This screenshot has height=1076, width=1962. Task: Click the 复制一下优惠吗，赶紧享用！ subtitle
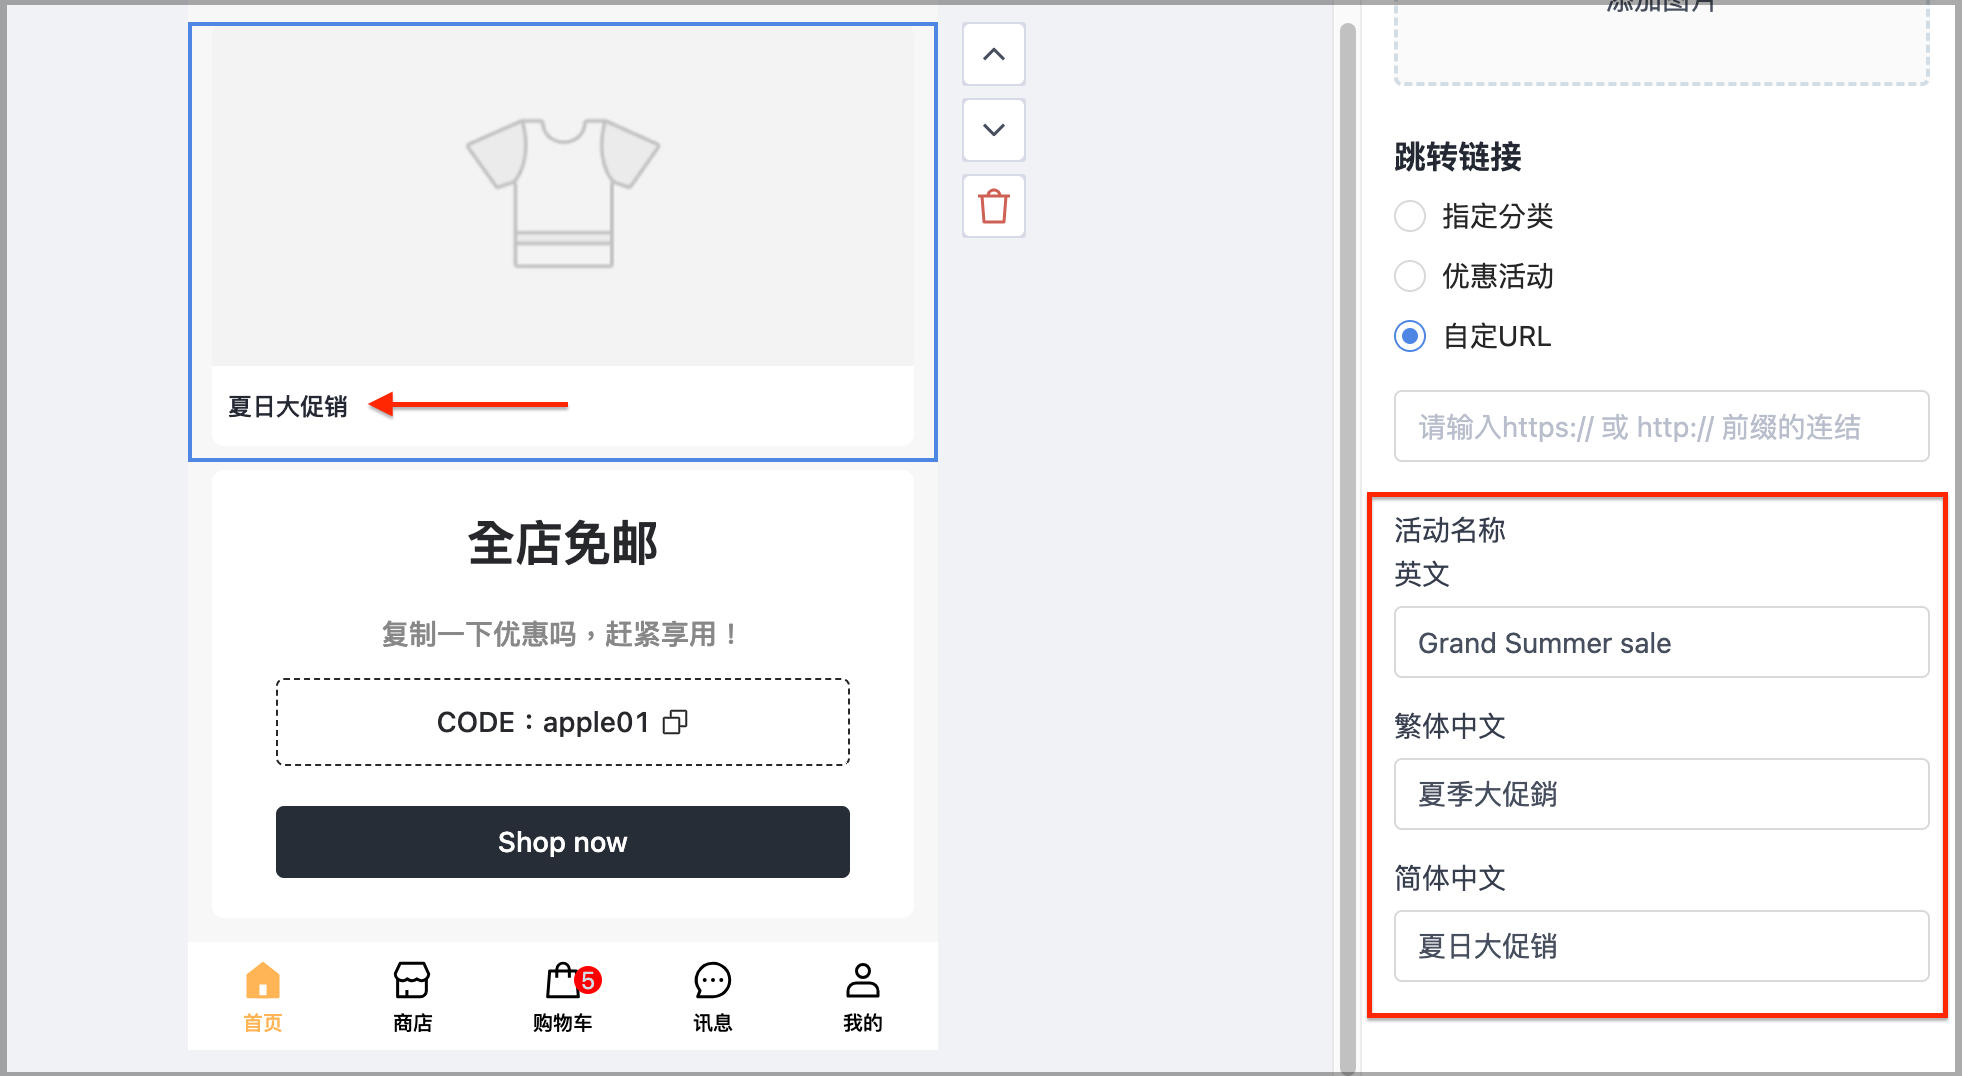(561, 634)
